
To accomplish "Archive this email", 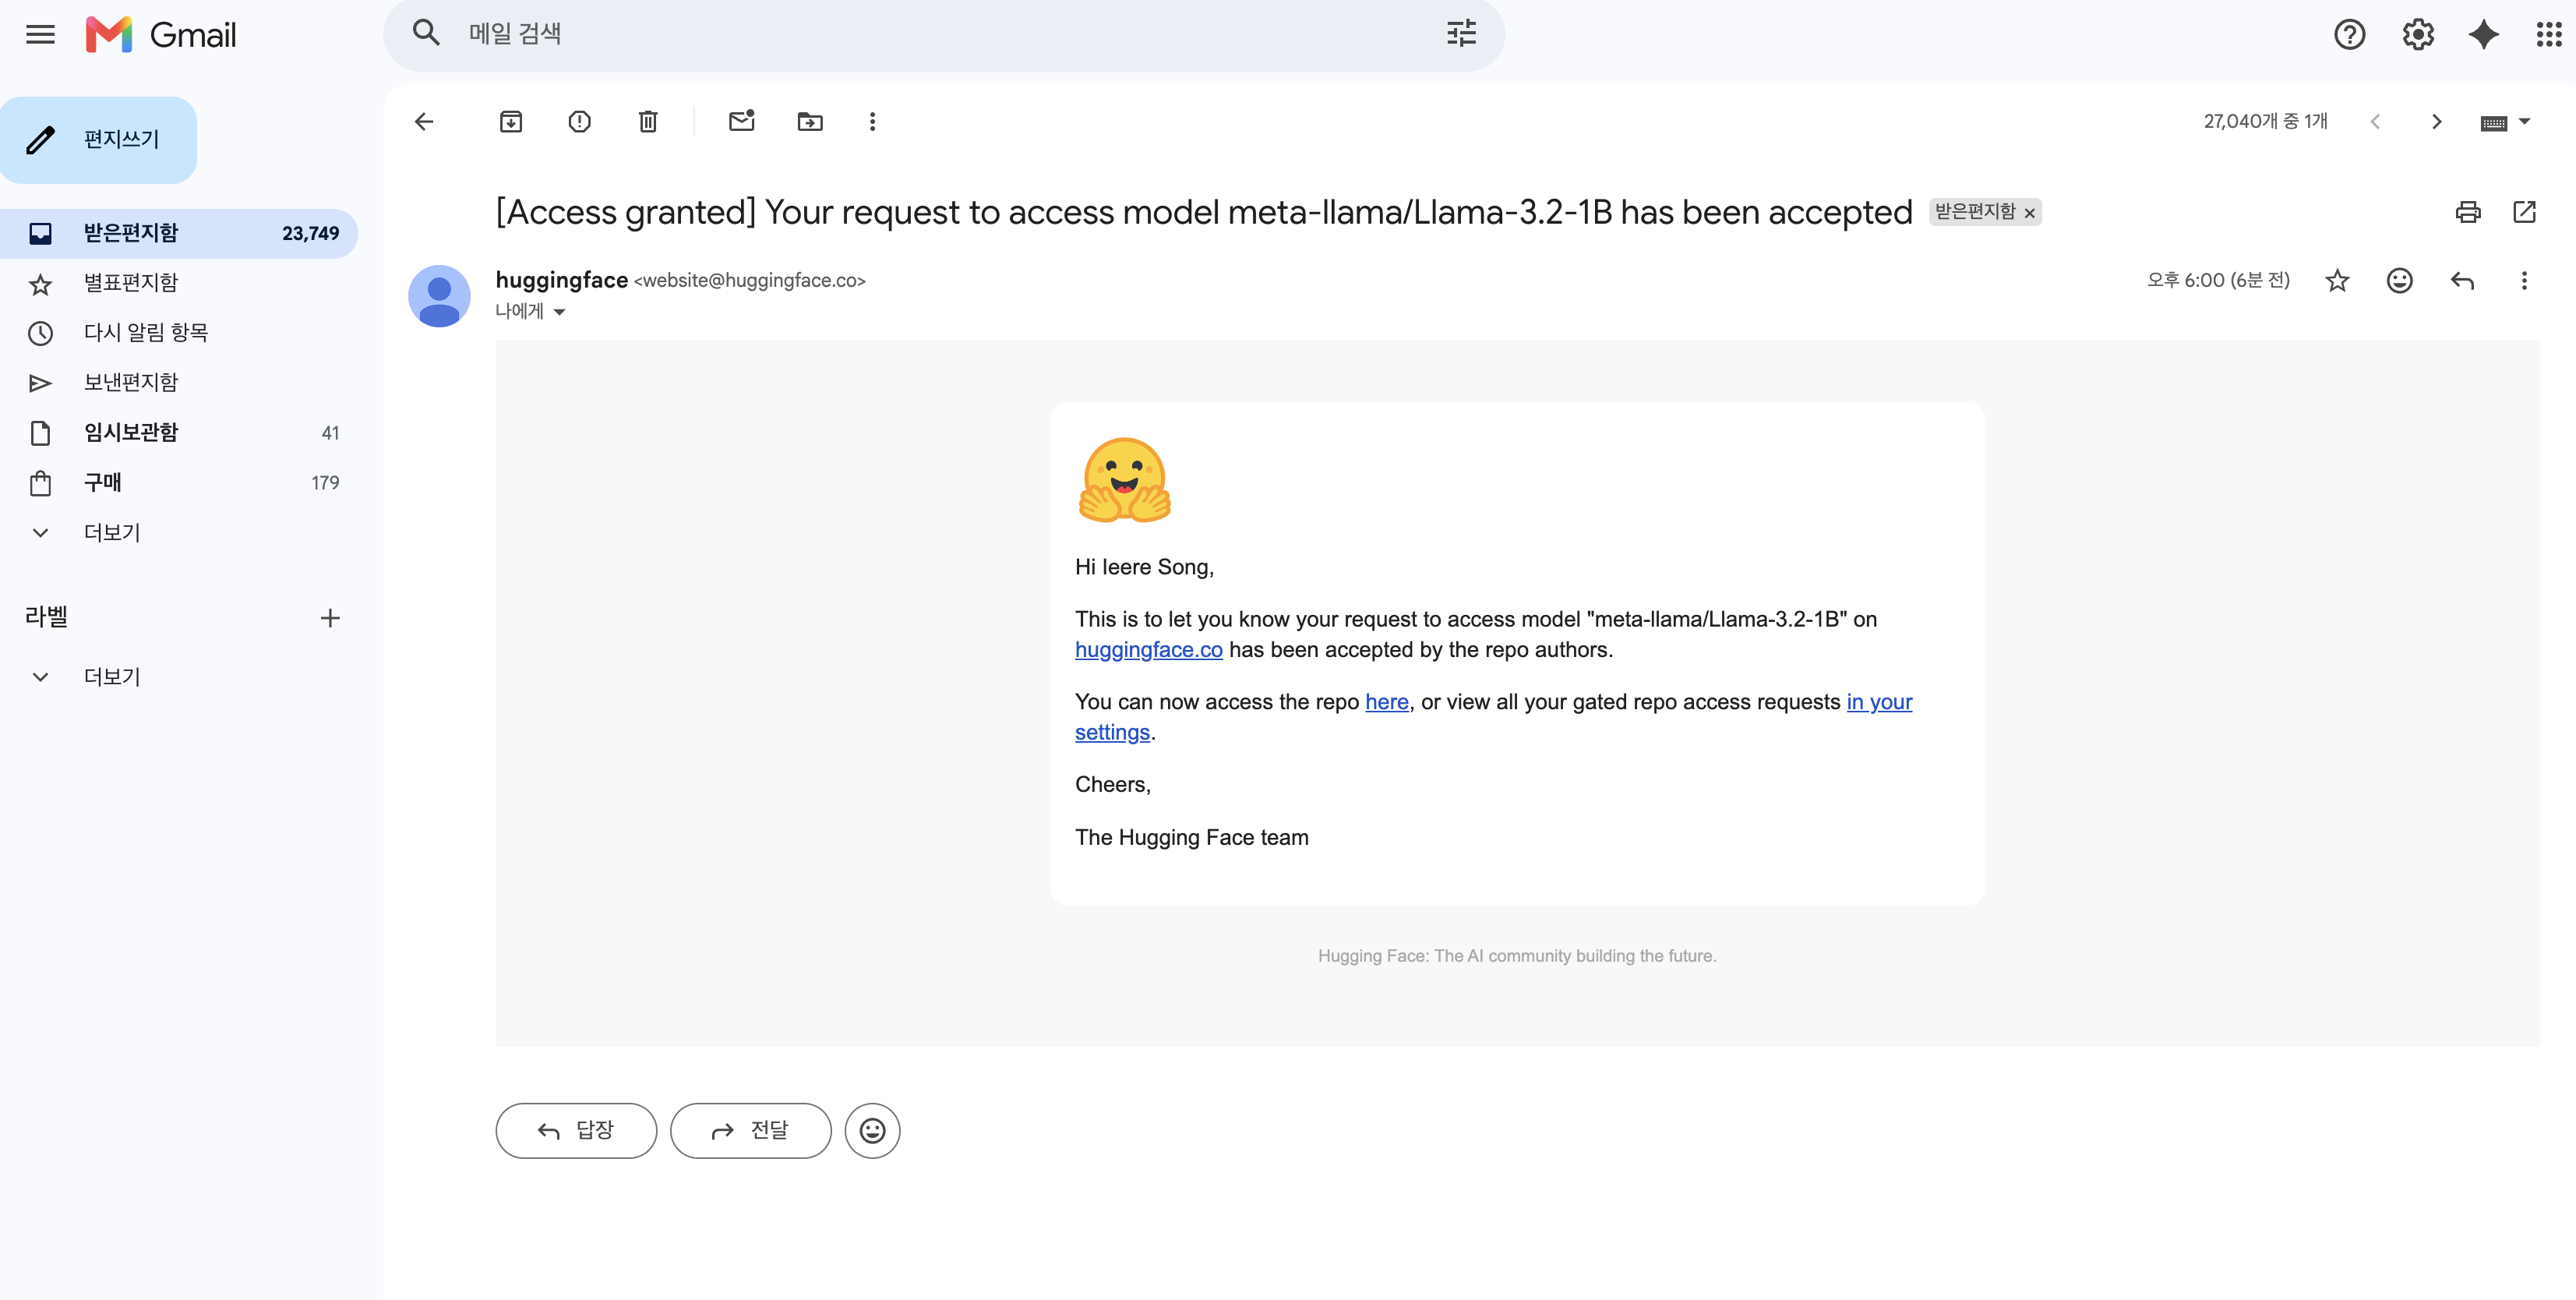I will [511, 122].
